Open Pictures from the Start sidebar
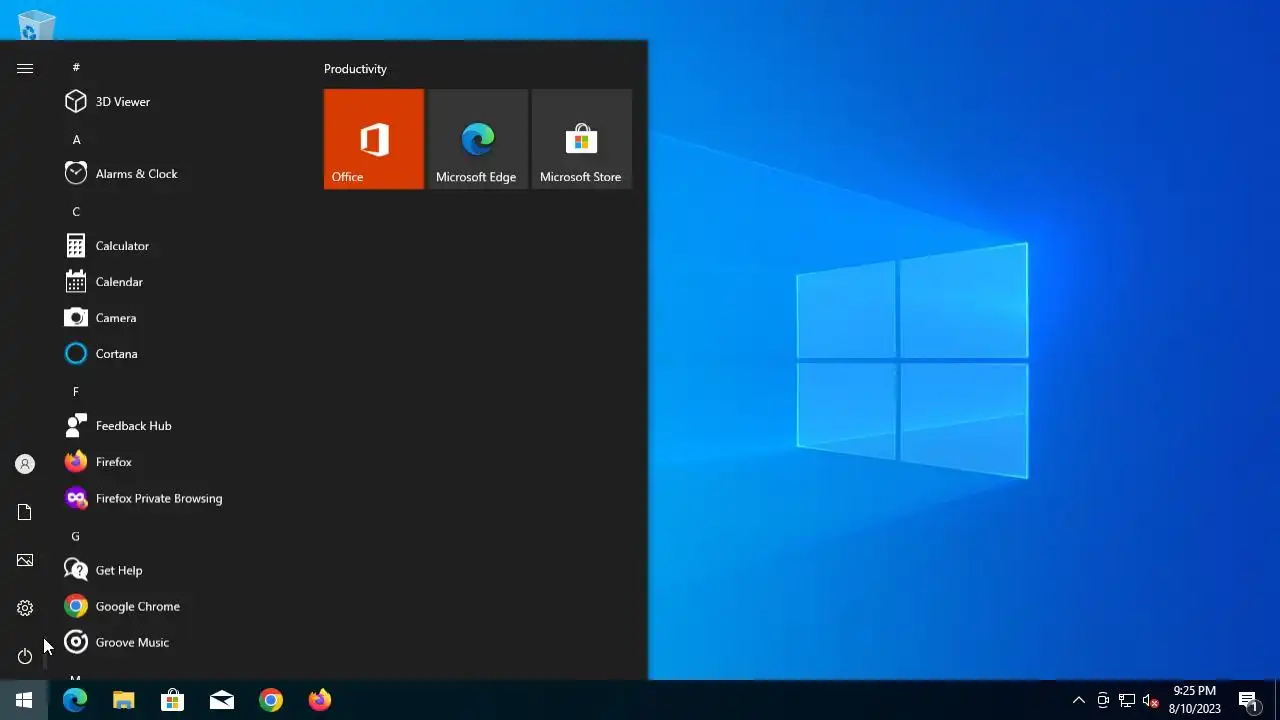 (25, 560)
